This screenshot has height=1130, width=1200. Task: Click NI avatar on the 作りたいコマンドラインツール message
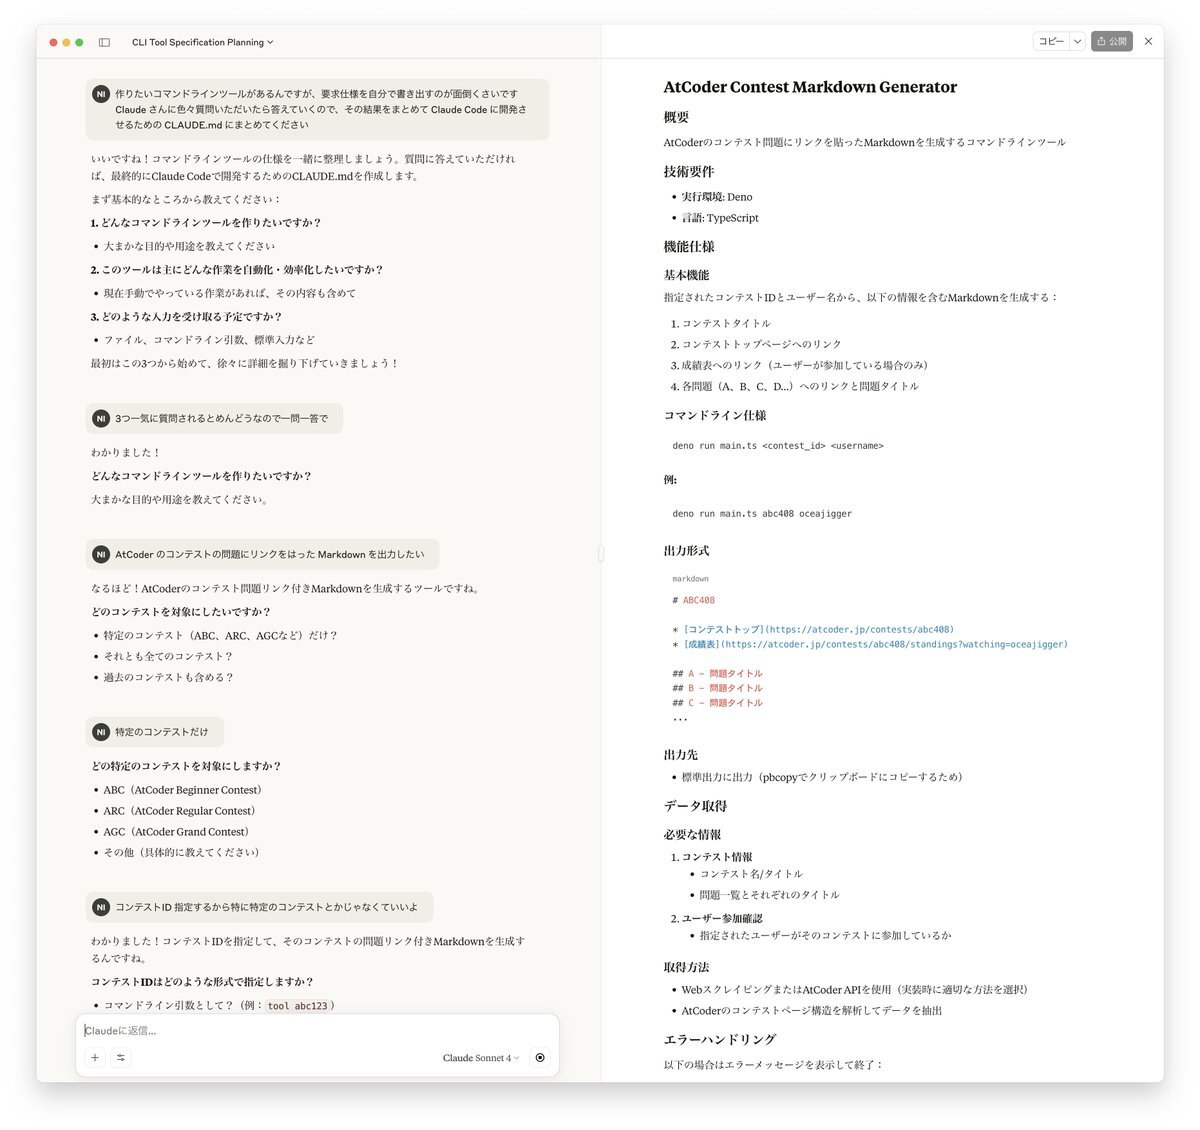[x=101, y=94]
